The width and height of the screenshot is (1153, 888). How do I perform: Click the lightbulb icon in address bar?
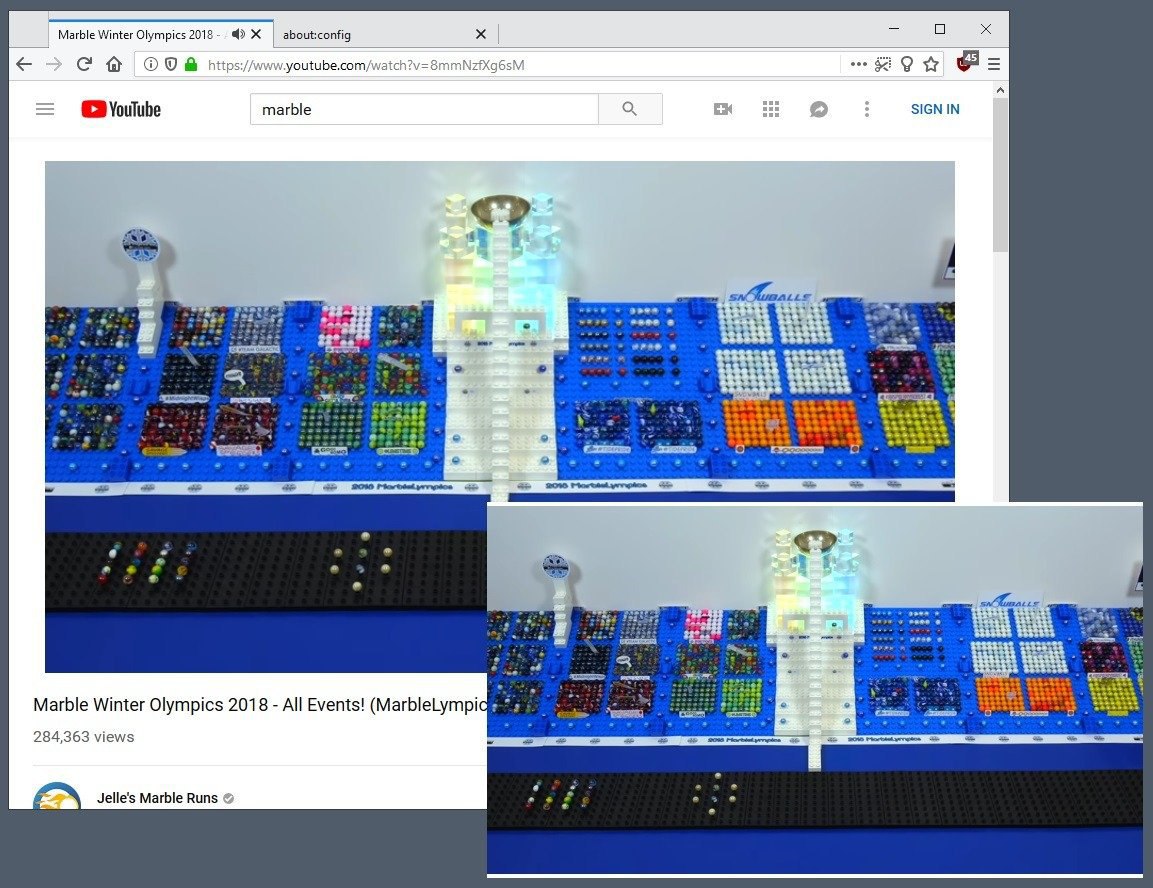point(907,65)
